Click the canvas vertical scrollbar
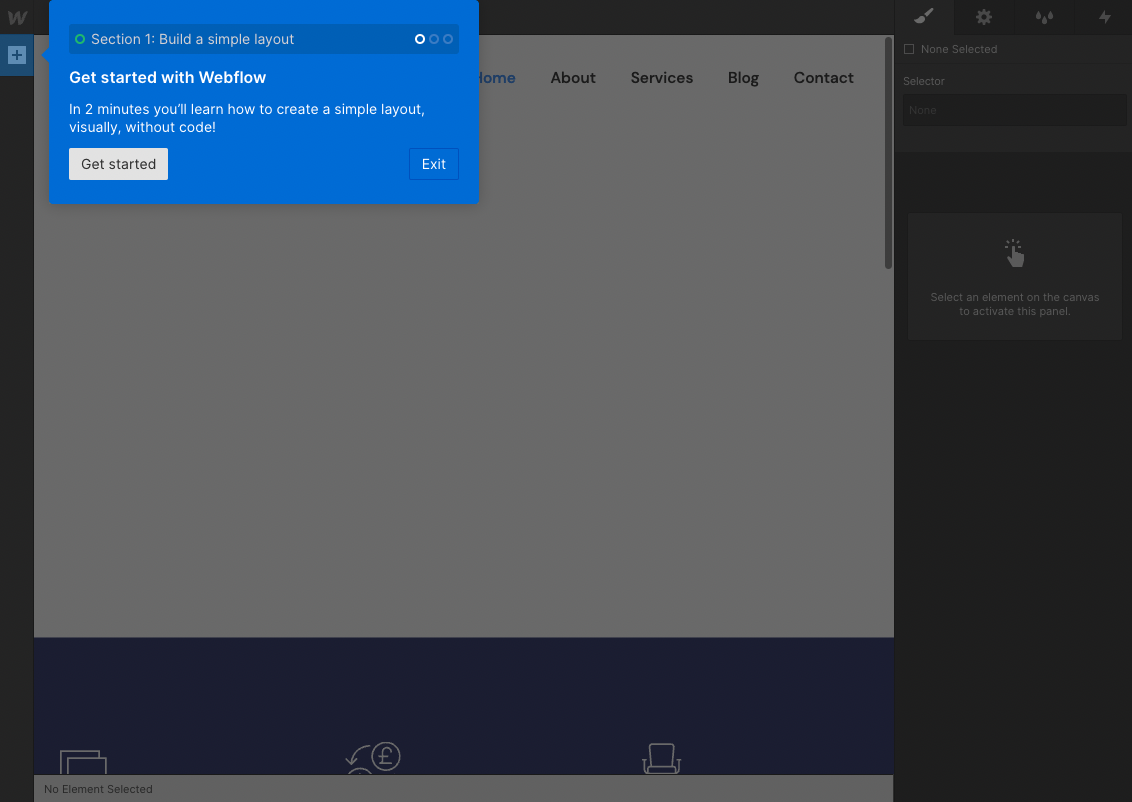 [x=888, y=153]
